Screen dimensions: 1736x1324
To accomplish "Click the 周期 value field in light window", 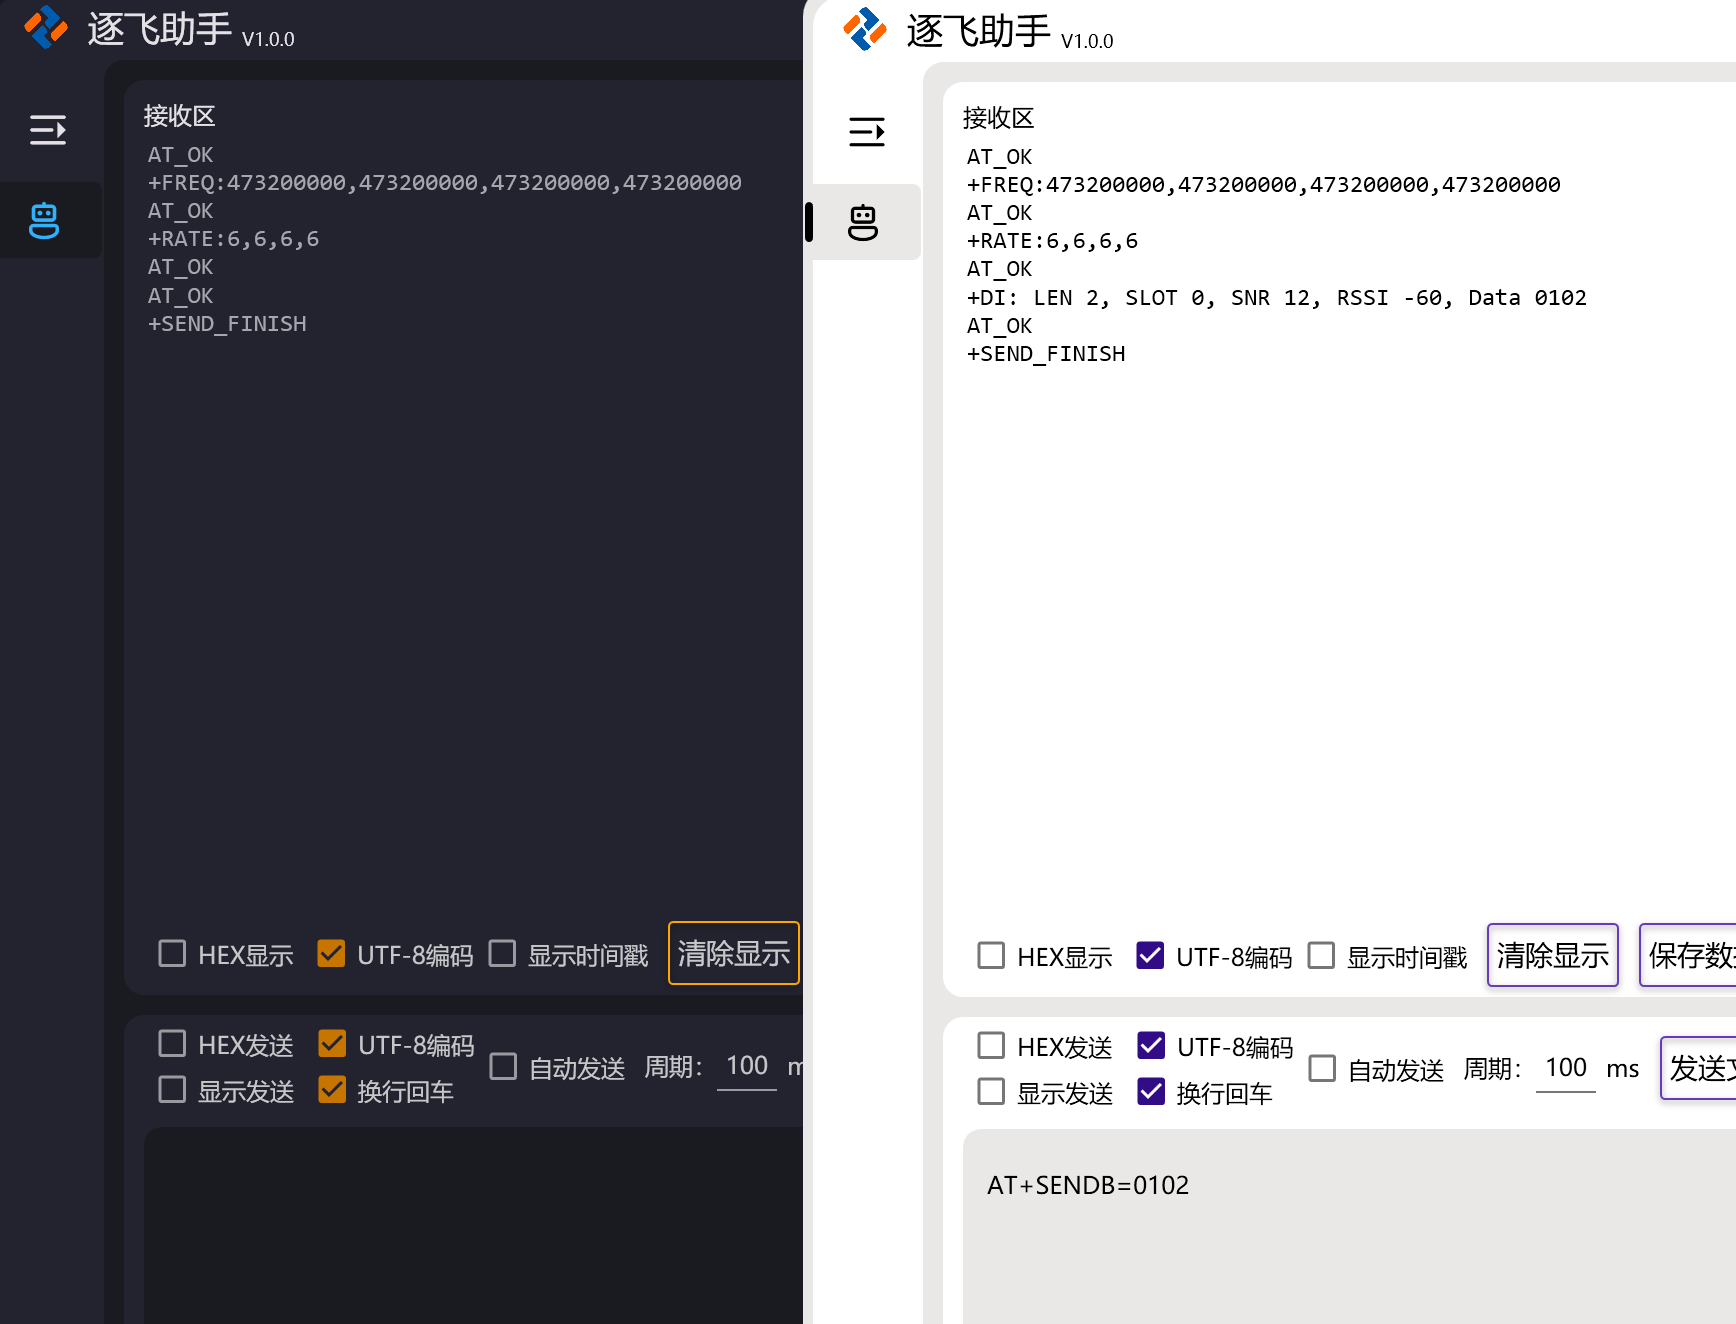I will [1565, 1068].
